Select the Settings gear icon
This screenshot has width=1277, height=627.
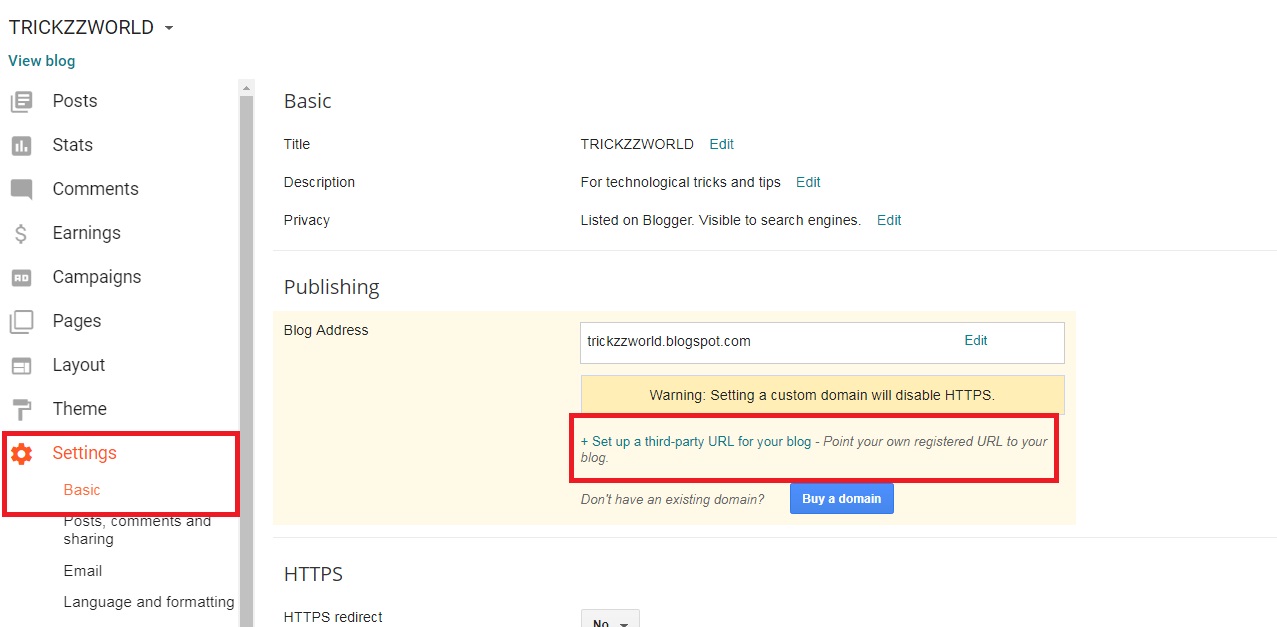tap(21, 453)
